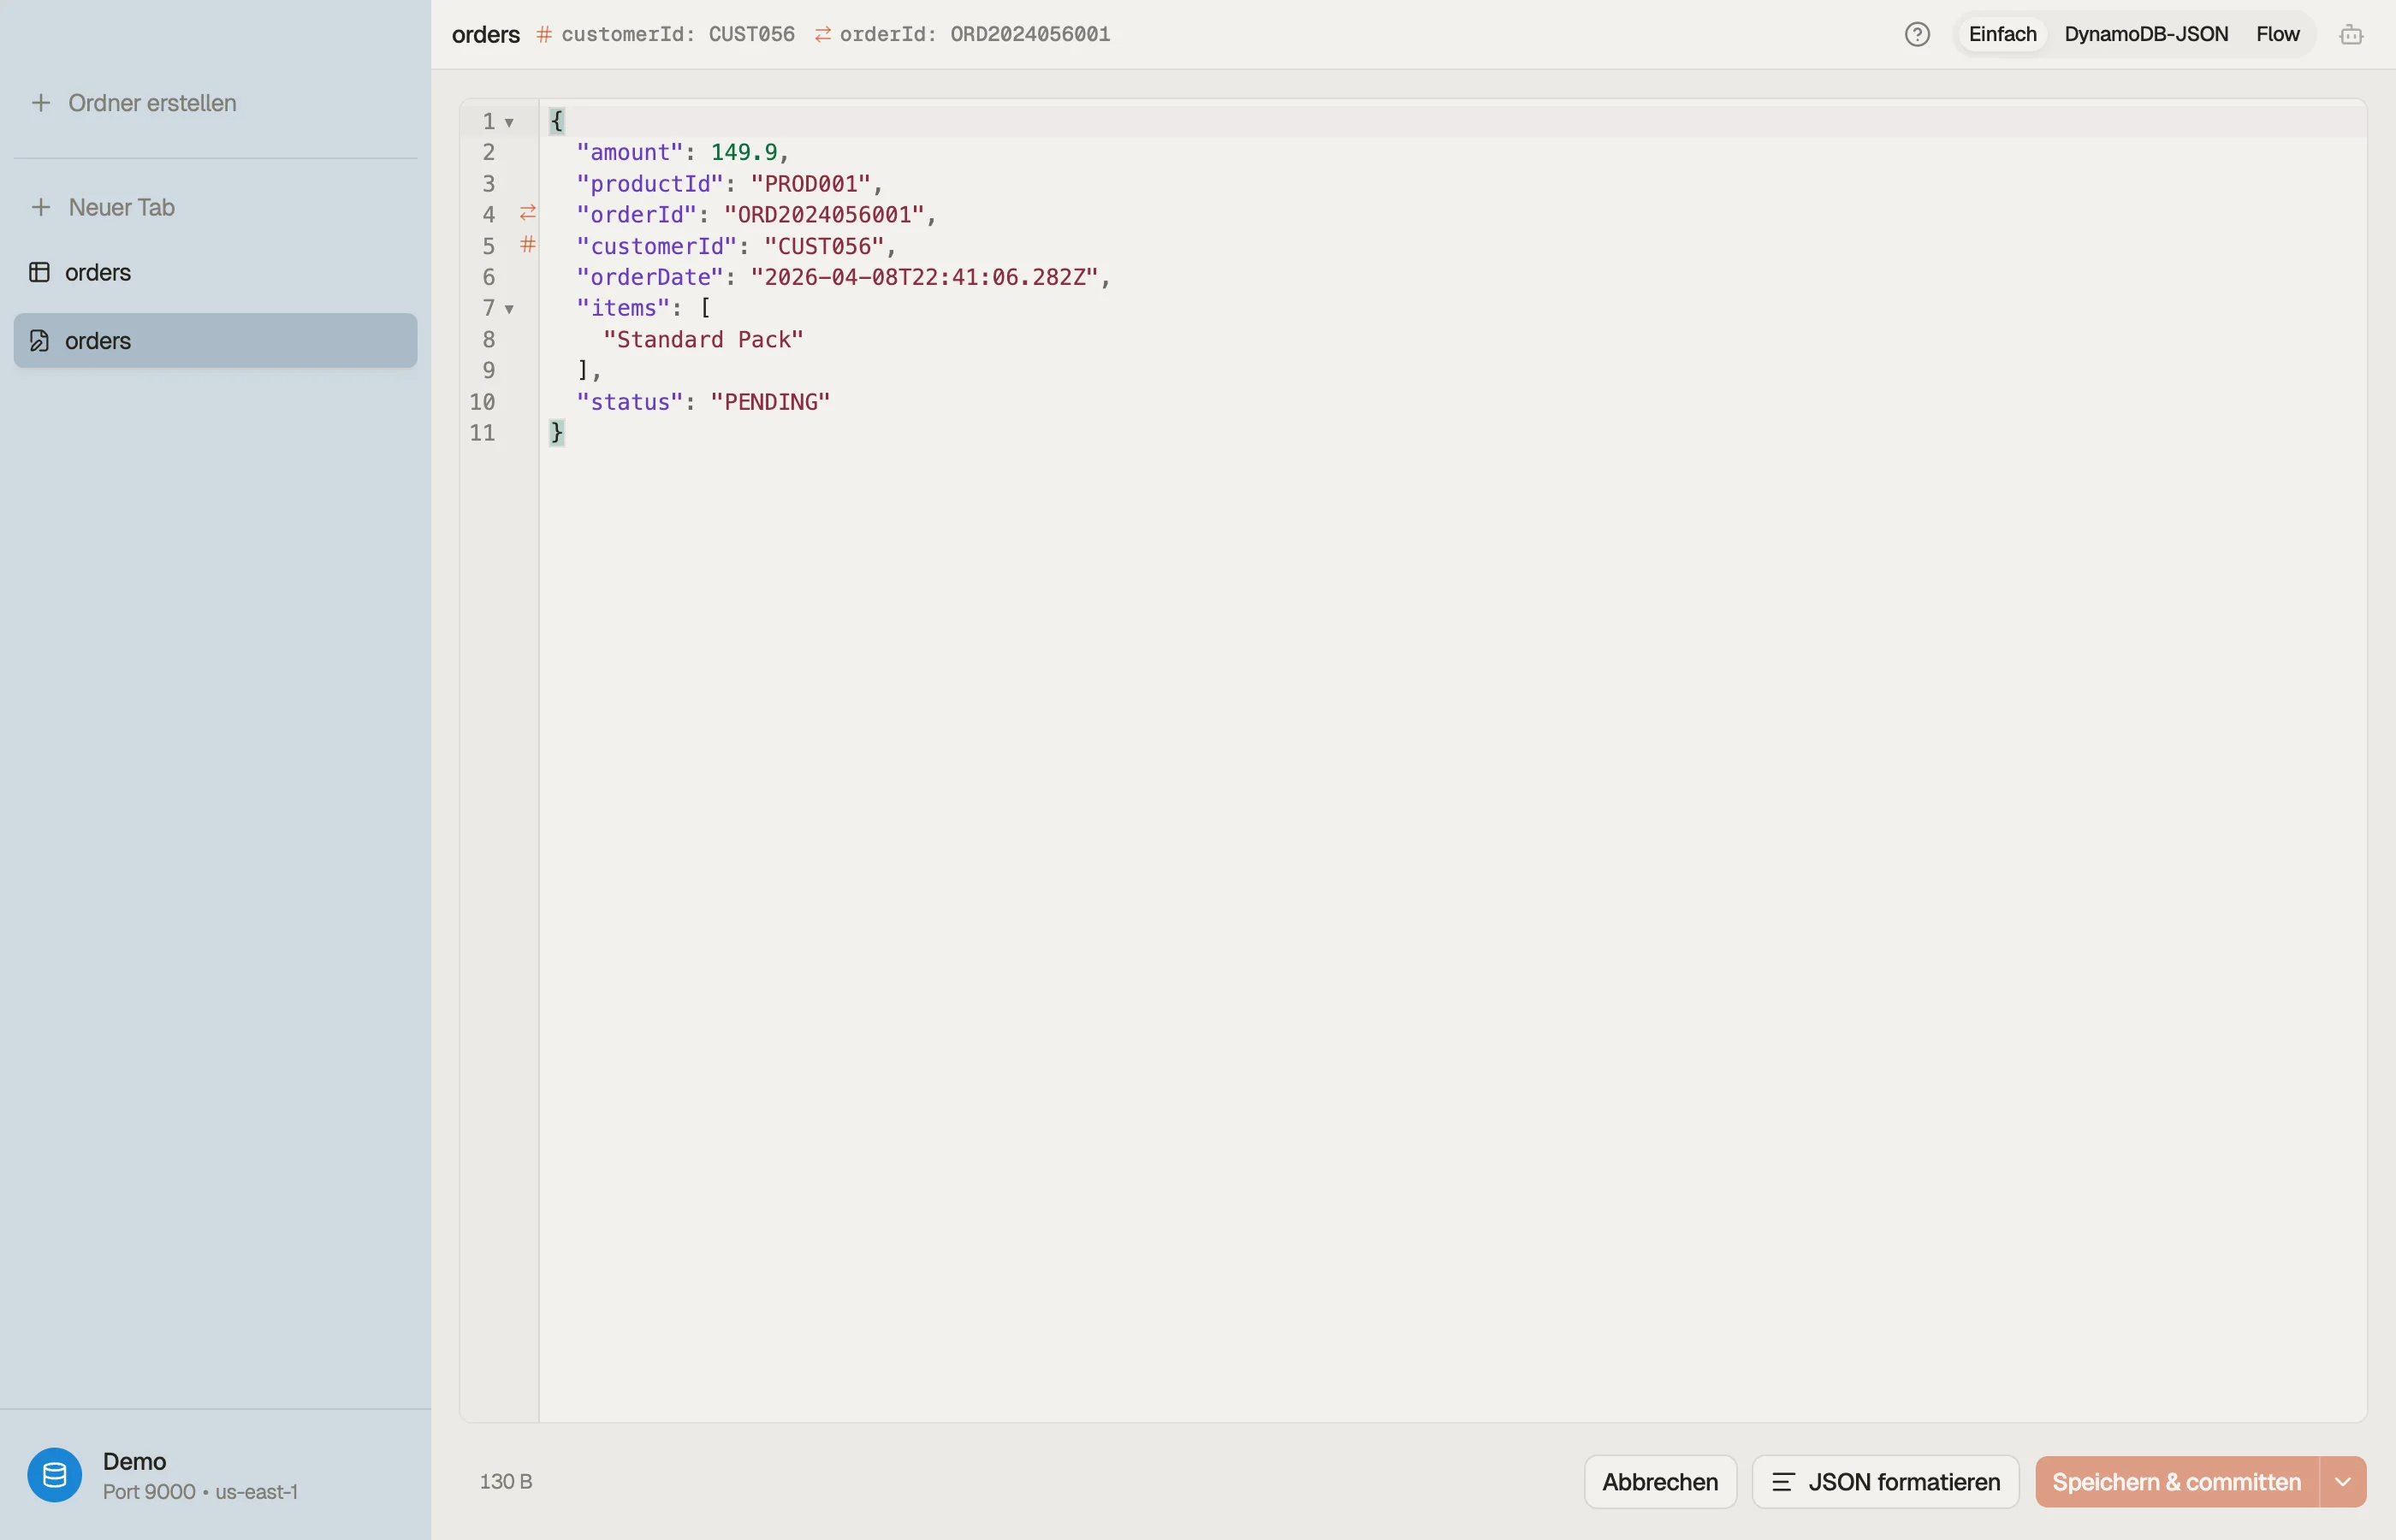Click the Demo database connection icon
The width and height of the screenshot is (2396, 1540).
pos(55,1475)
